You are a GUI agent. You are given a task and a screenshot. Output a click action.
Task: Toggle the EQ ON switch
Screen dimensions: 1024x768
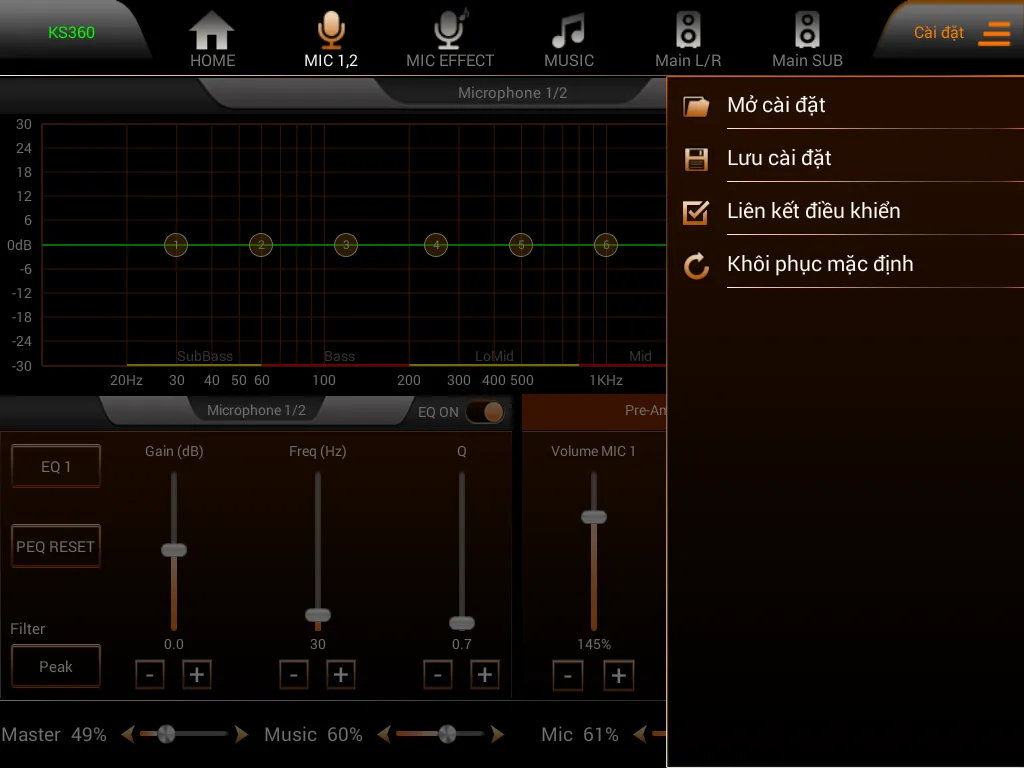pos(484,412)
